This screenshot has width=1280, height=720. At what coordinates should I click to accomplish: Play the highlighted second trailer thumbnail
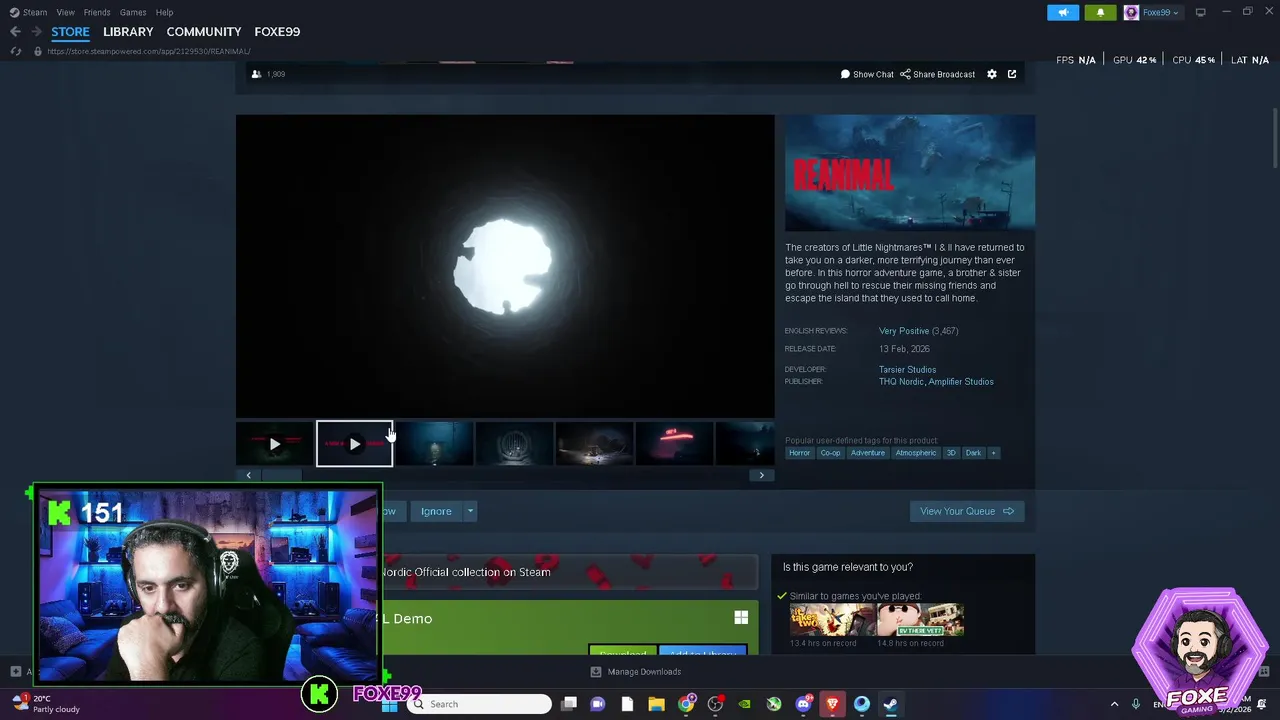pos(355,444)
